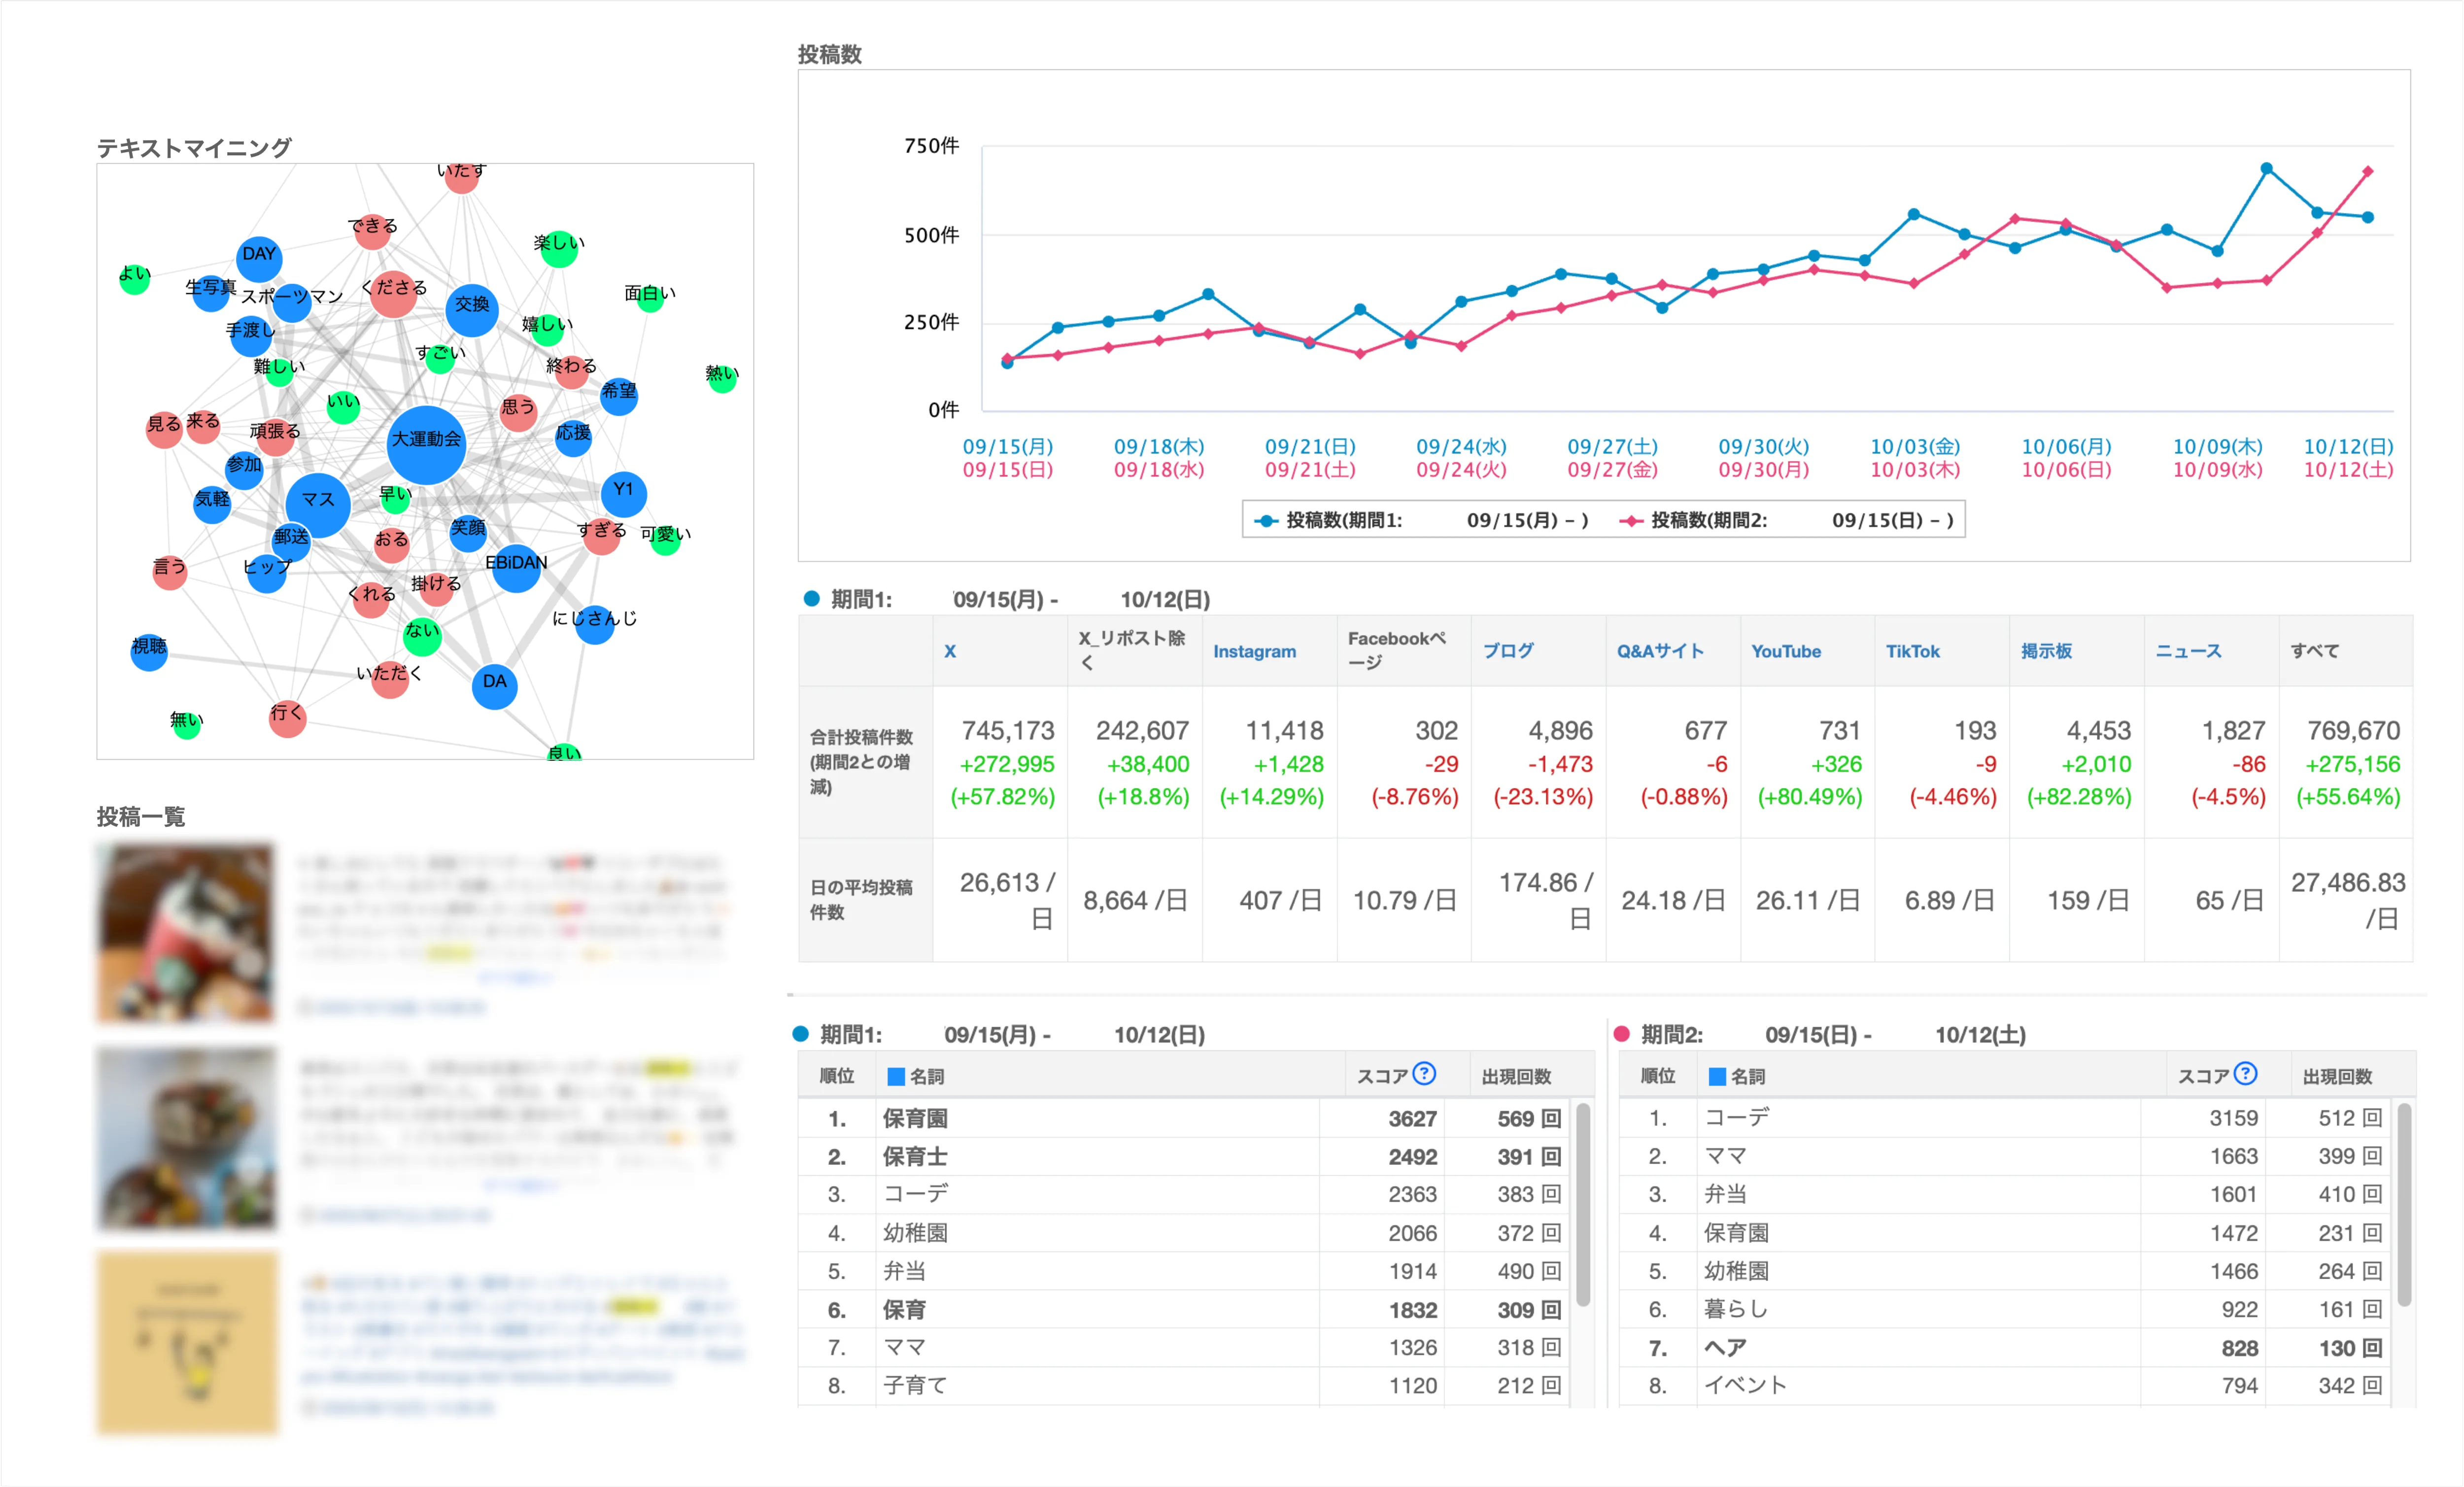The height and width of the screenshot is (1487, 2464).
Task: Toggle the 投稿数(期間1) series in the chart legend
Action: (x=1333, y=519)
